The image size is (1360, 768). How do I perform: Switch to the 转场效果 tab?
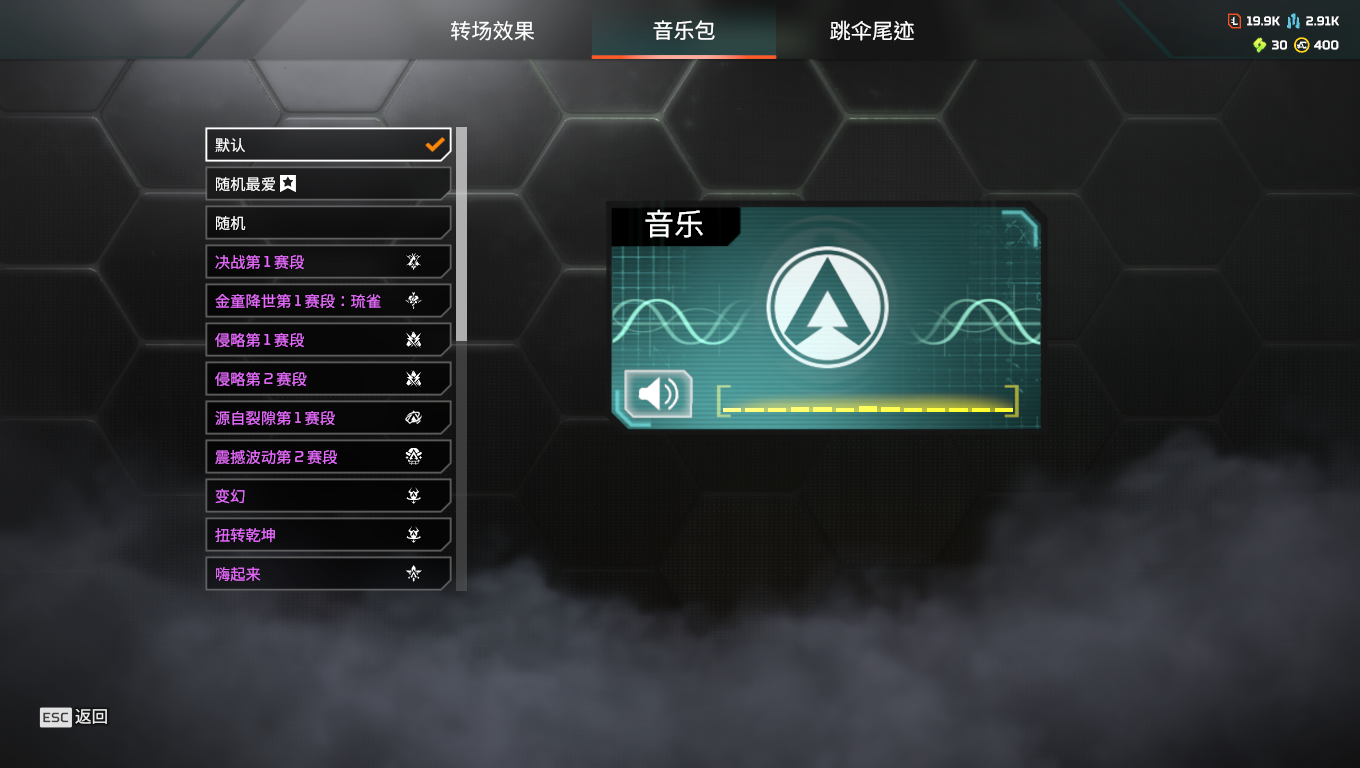coord(492,31)
